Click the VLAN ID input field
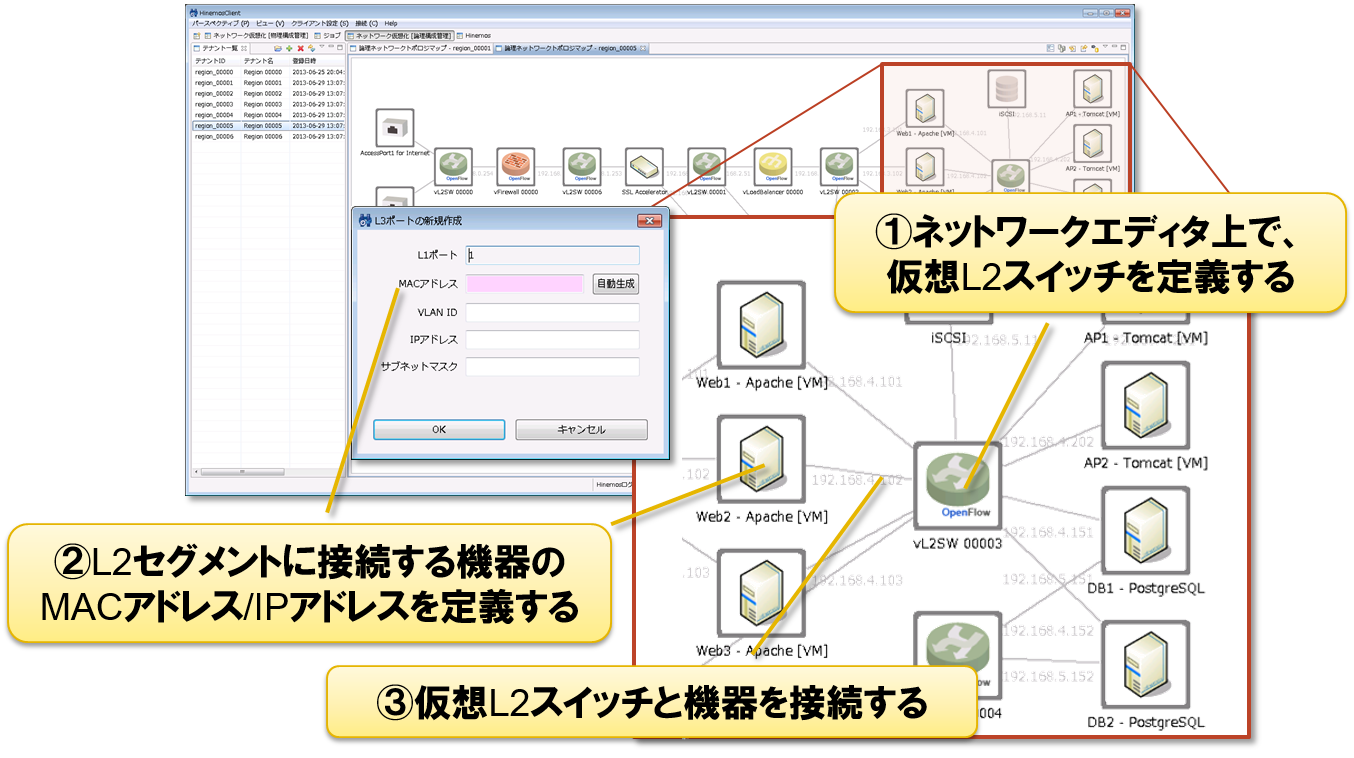 coord(552,312)
